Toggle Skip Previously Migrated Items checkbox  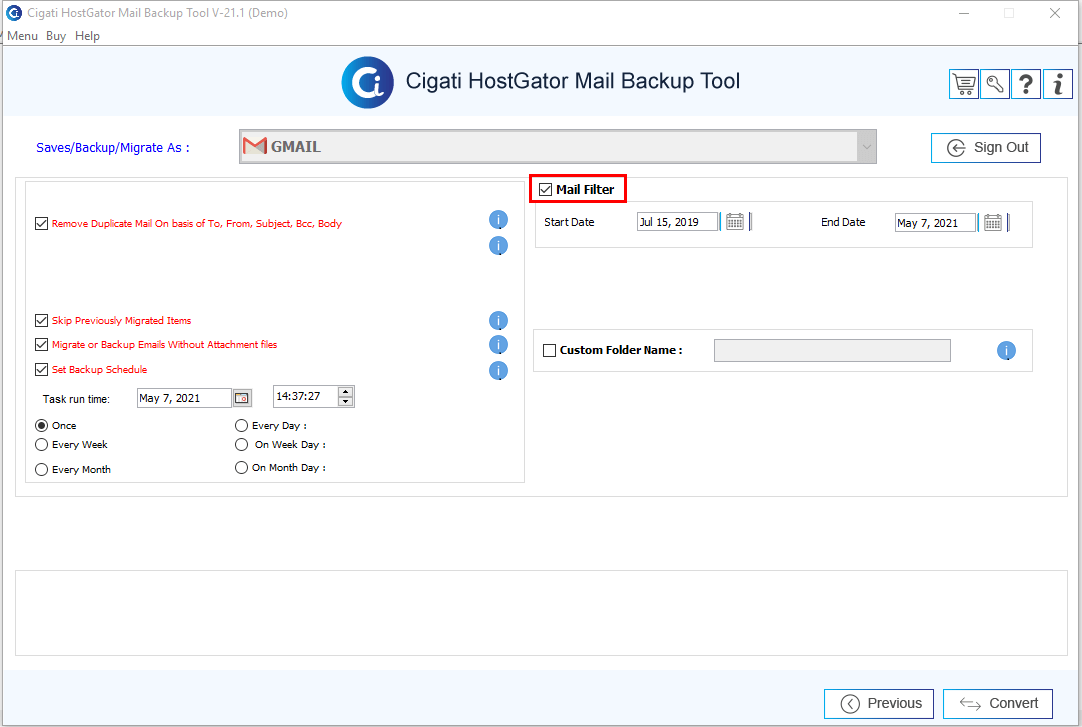[x=41, y=321]
